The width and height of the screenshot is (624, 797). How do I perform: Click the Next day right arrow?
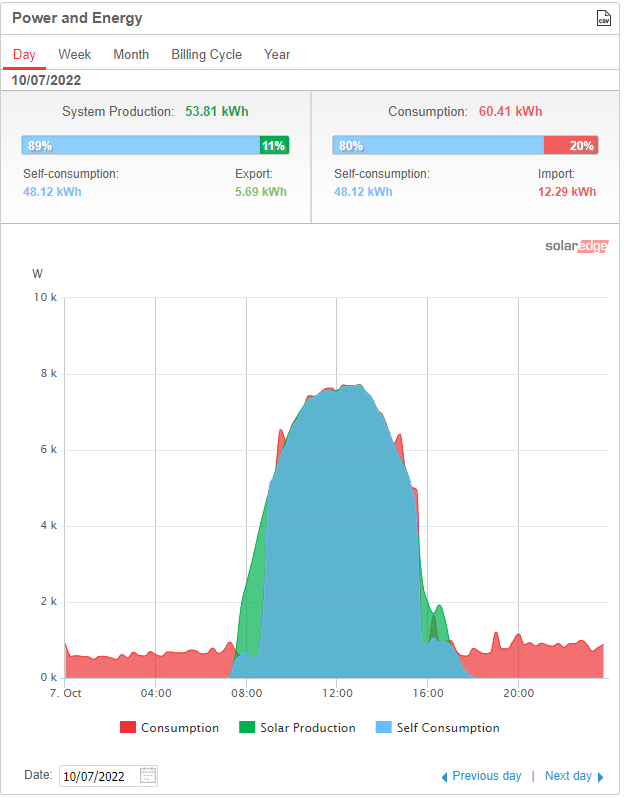(x=601, y=776)
